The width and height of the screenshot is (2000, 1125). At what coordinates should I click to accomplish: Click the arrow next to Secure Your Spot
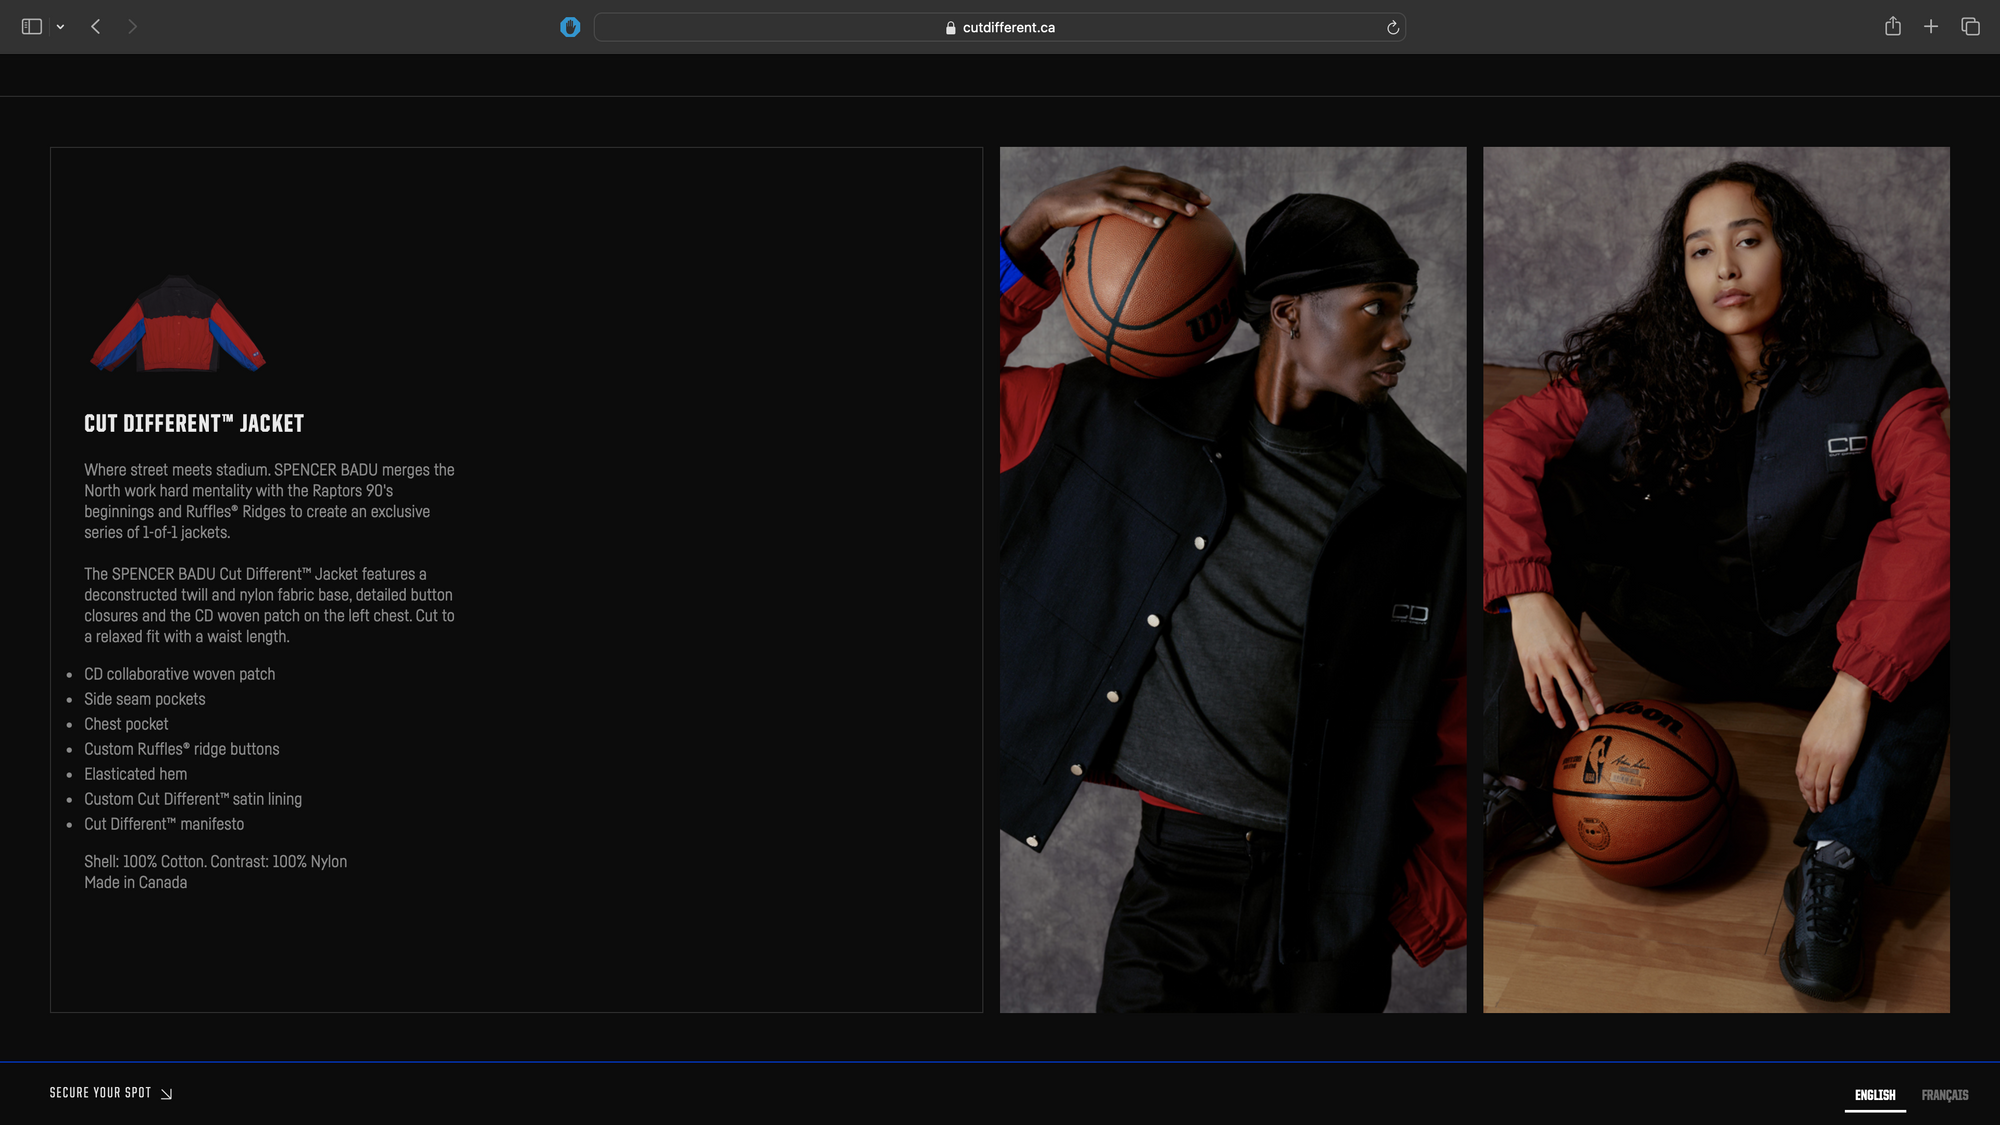pyautogui.click(x=167, y=1094)
